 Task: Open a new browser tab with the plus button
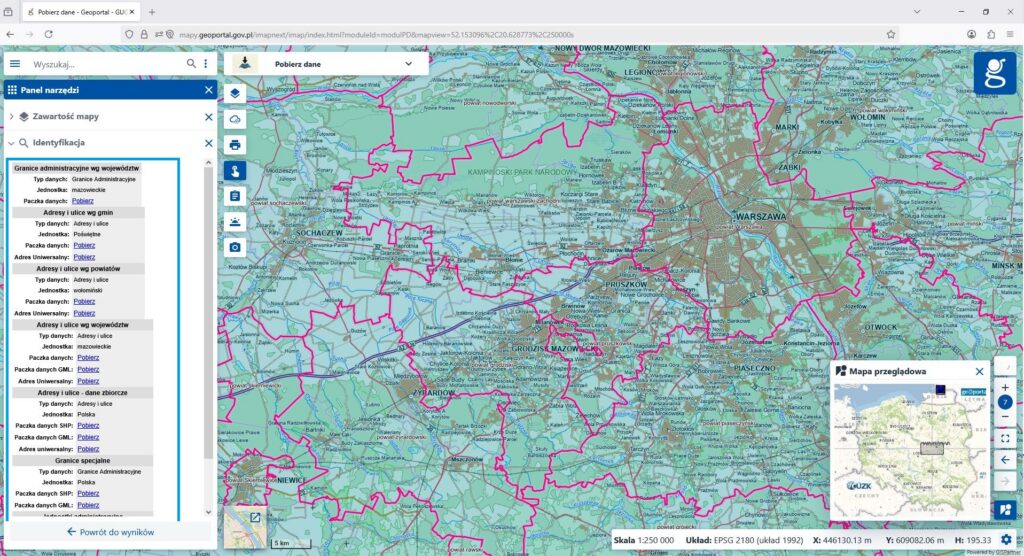pyautogui.click(x=152, y=12)
